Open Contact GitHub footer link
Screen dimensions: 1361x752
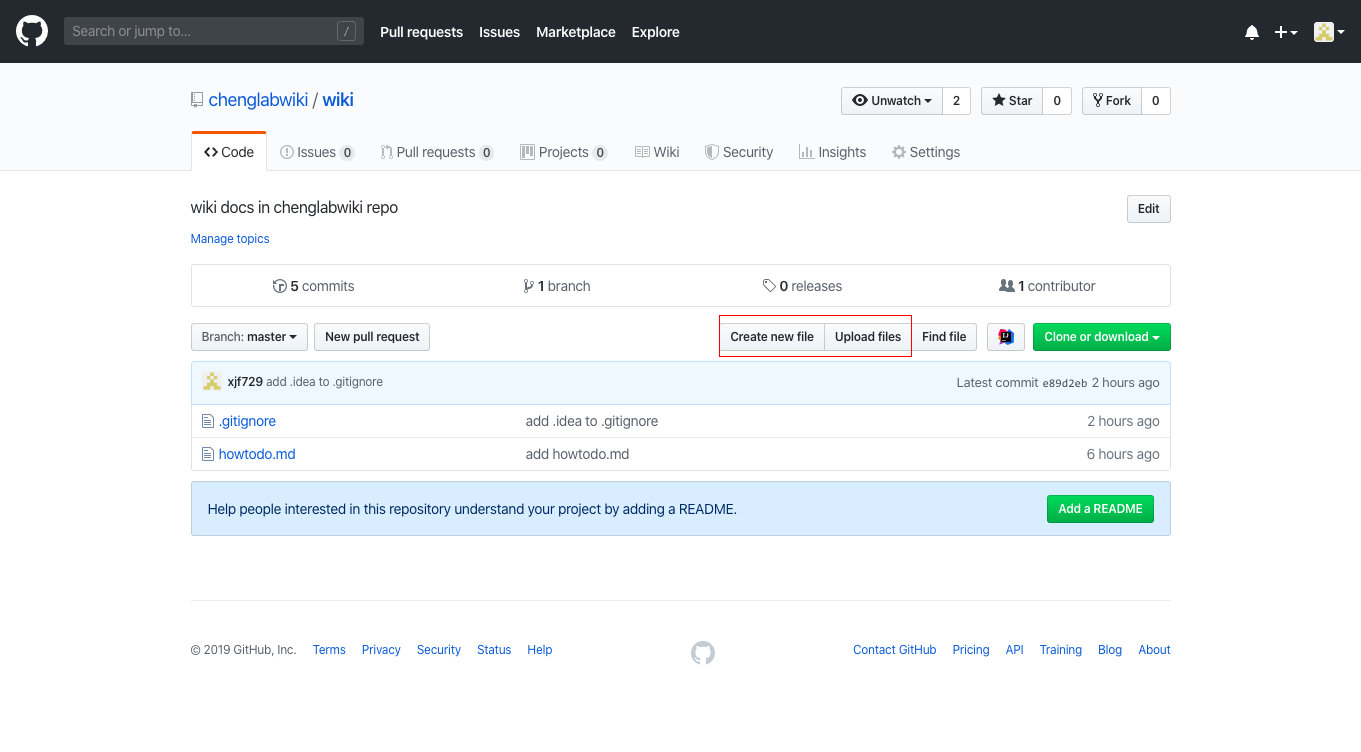(895, 650)
